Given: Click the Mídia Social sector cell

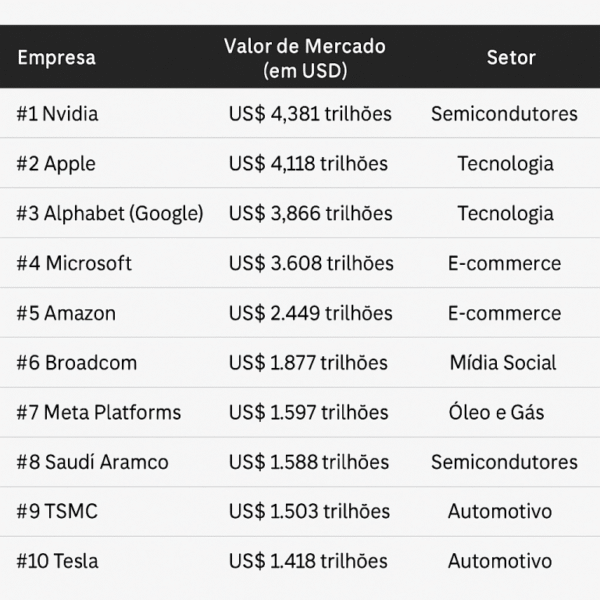Looking at the screenshot, I should 503,362.
